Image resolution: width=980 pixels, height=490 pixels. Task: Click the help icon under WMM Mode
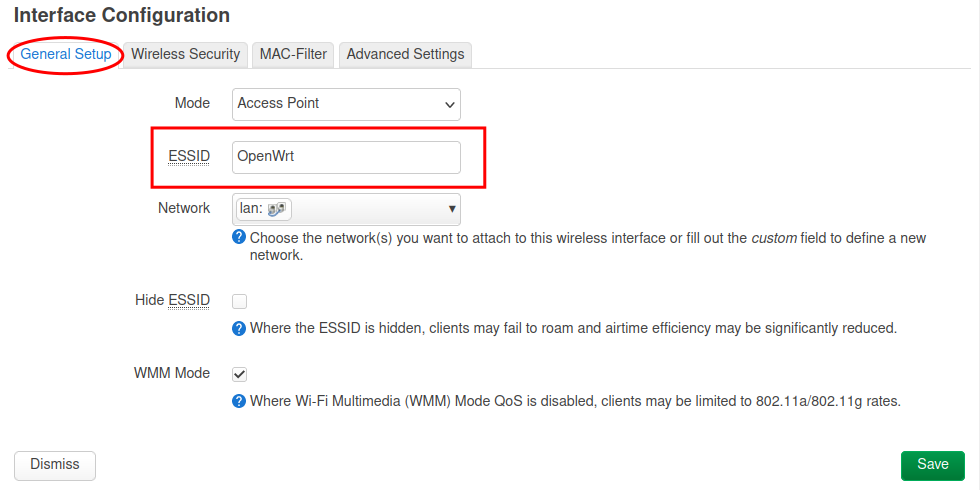[x=239, y=401]
